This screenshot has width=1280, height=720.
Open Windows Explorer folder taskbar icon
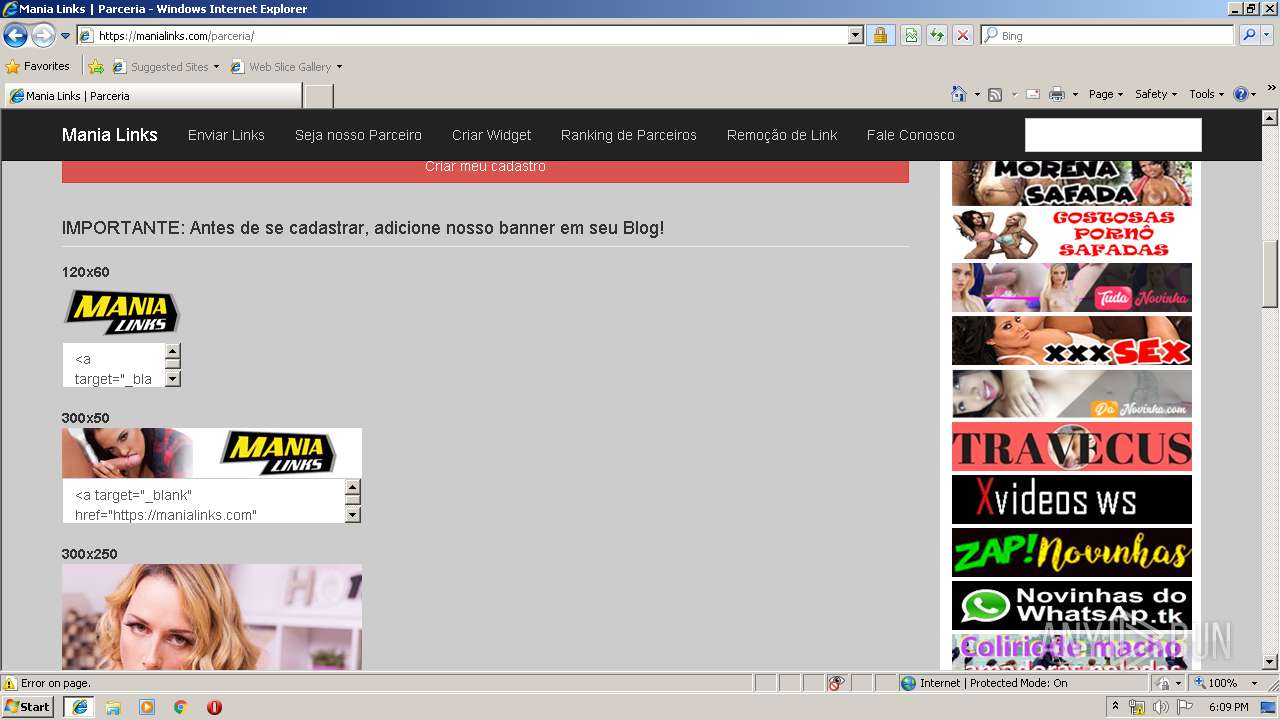click(x=113, y=707)
